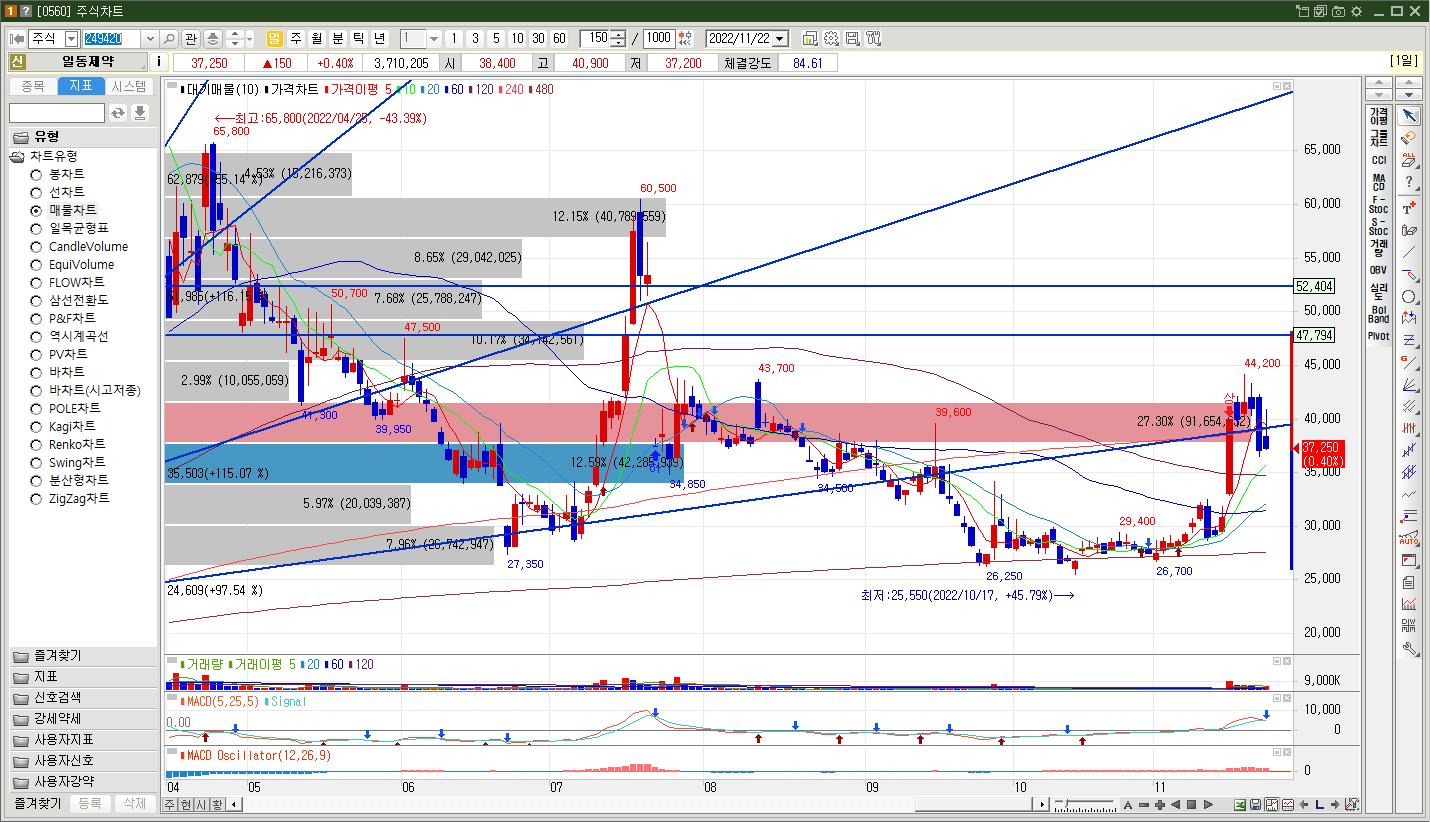Screen dimensions: 1430x822
Task: Click the 60 minute interval button
Action: (x=559, y=38)
